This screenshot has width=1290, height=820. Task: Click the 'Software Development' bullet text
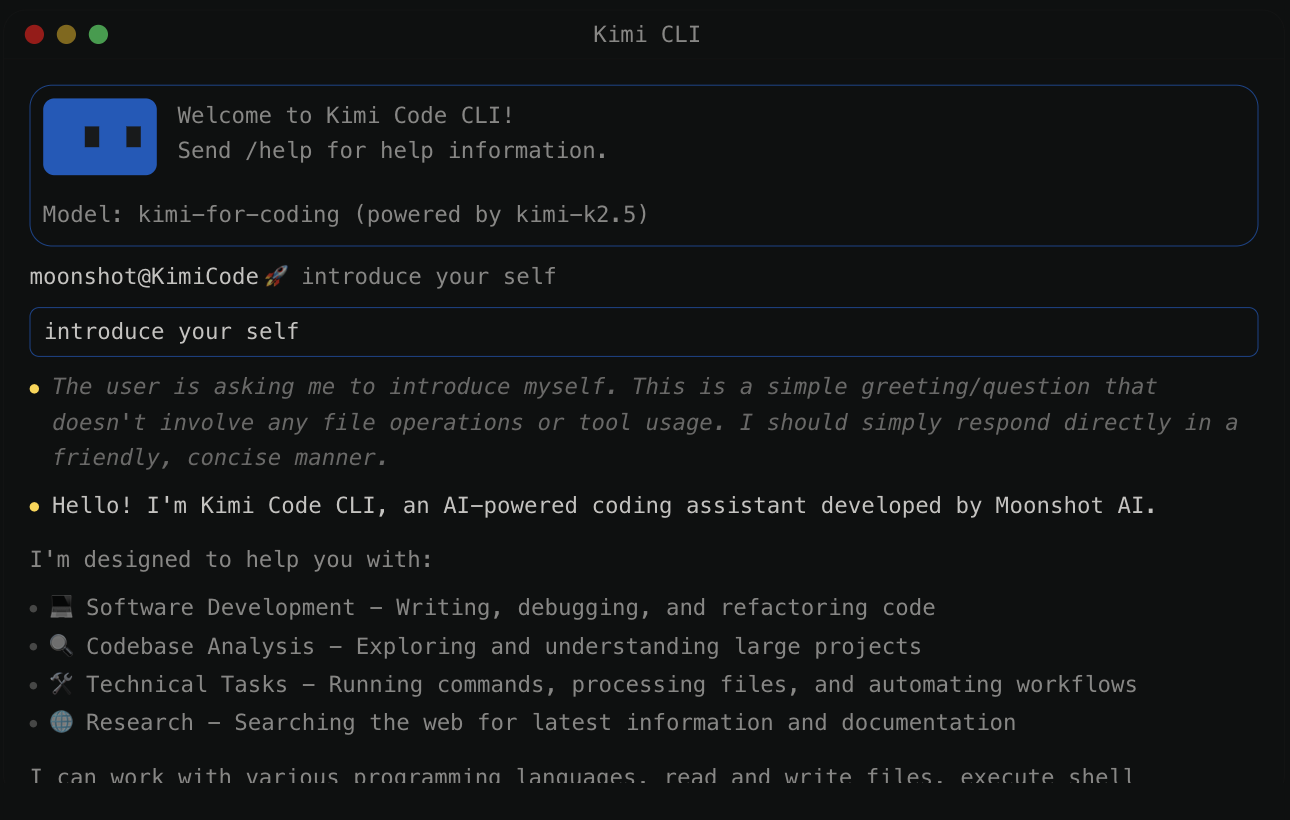(511, 607)
